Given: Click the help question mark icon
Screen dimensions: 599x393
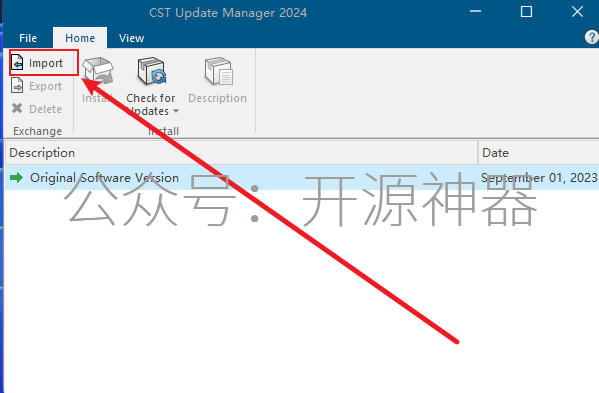Looking at the screenshot, I should [591, 37].
